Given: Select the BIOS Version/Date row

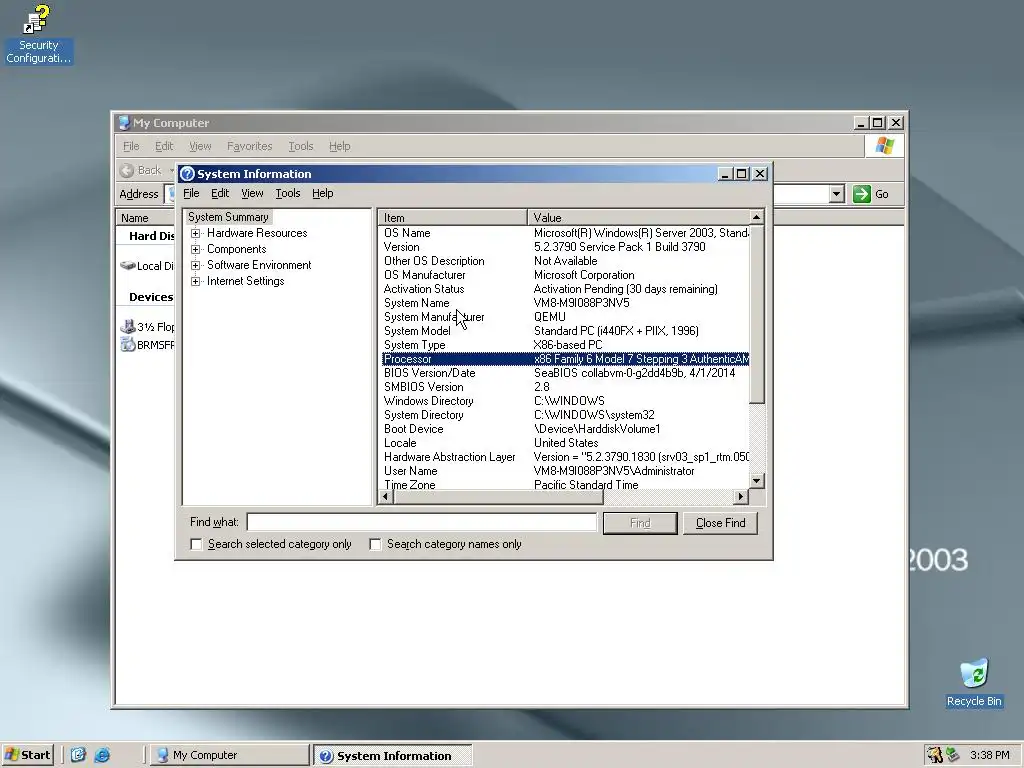Looking at the screenshot, I should click(x=565, y=373).
